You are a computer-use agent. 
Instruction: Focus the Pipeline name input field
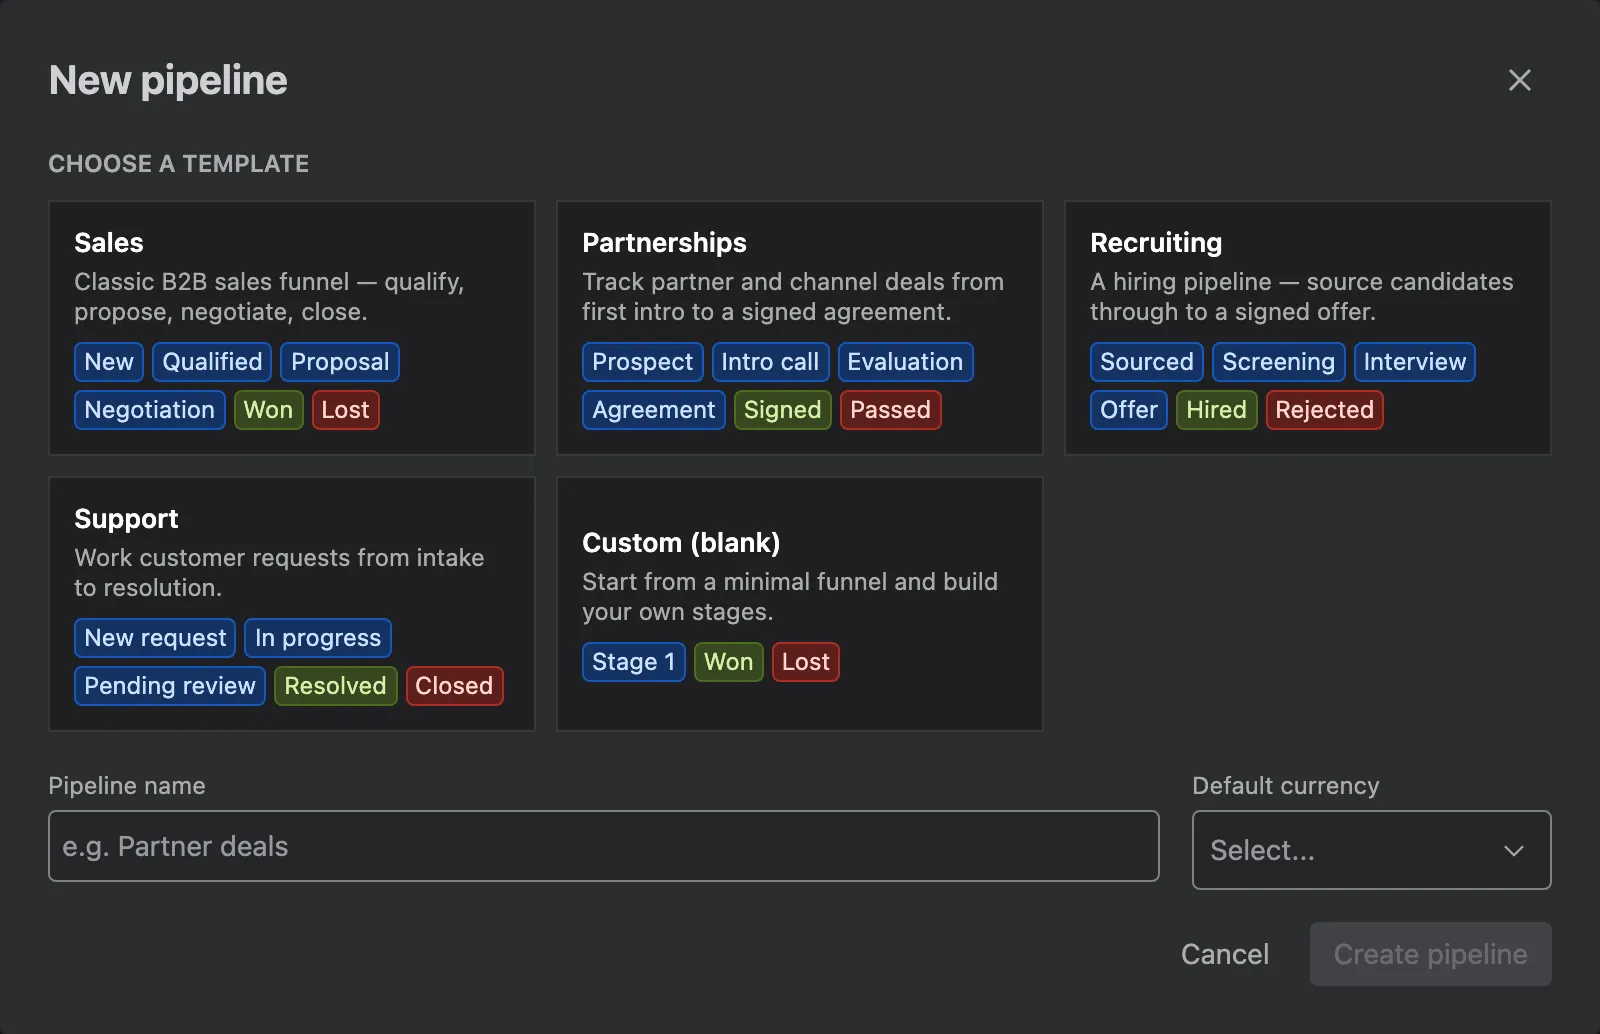[x=604, y=846]
